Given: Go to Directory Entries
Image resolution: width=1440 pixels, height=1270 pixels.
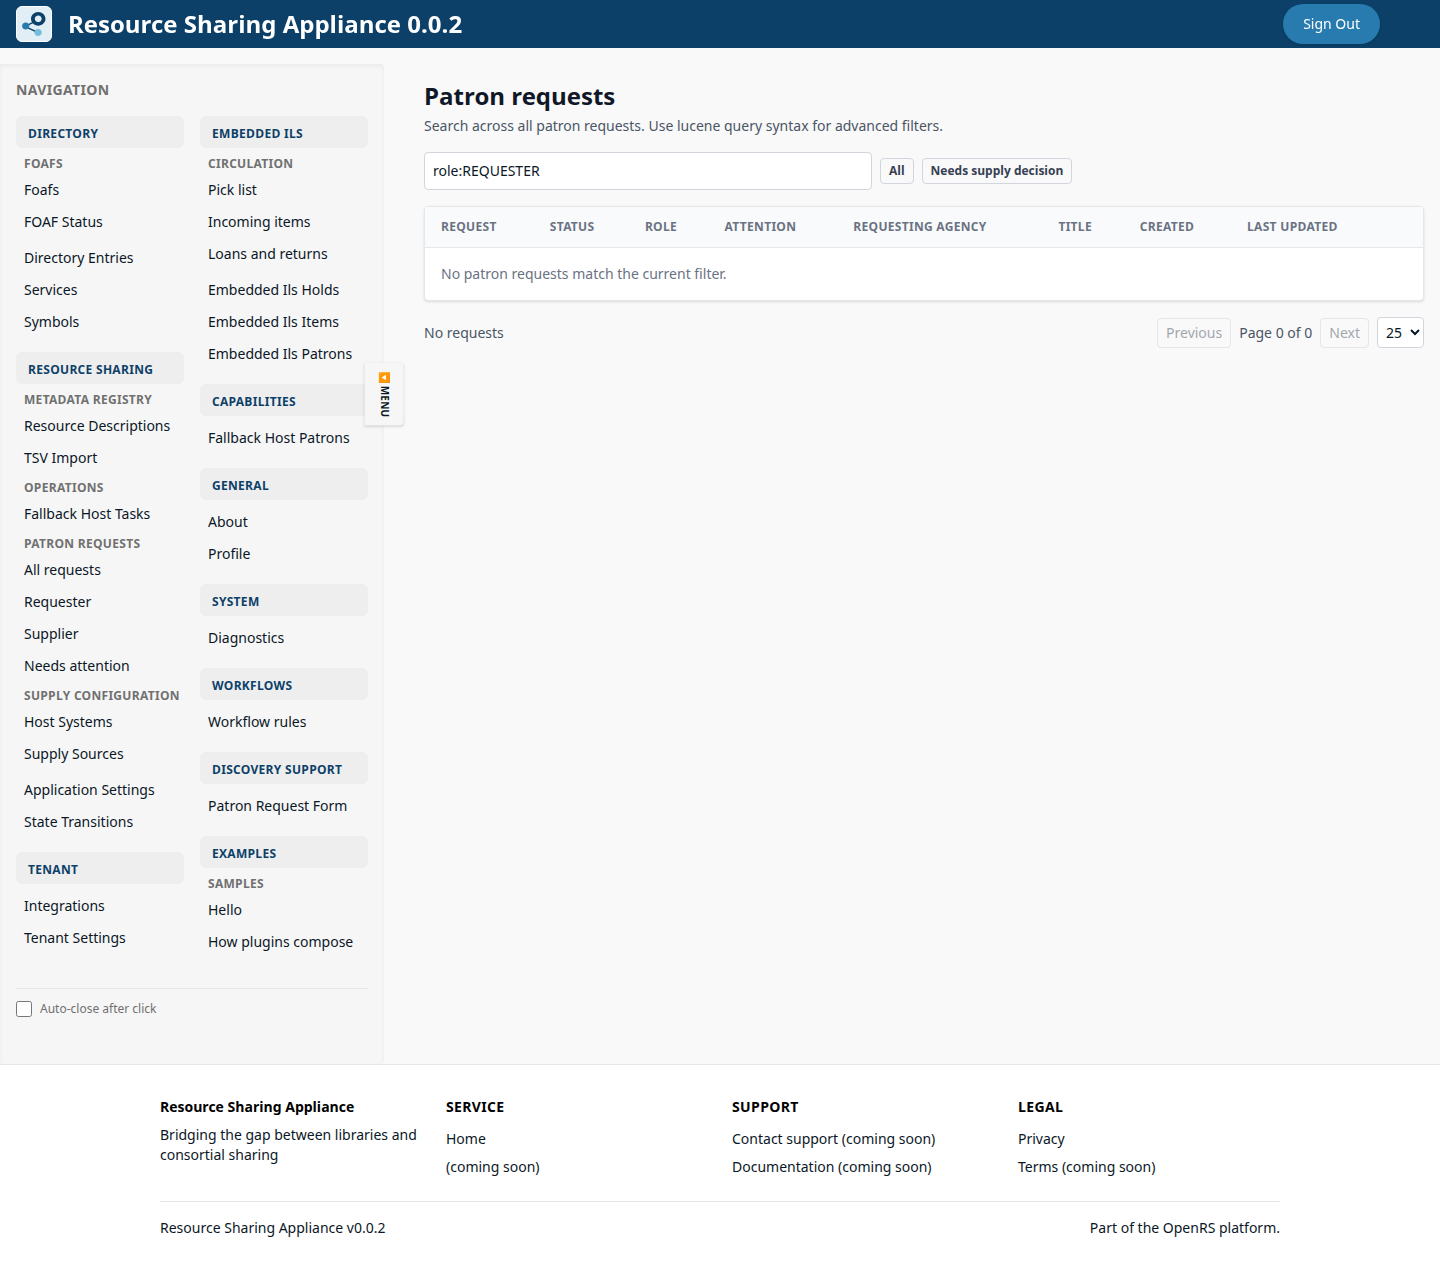Looking at the screenshot, I should [79, 258].
